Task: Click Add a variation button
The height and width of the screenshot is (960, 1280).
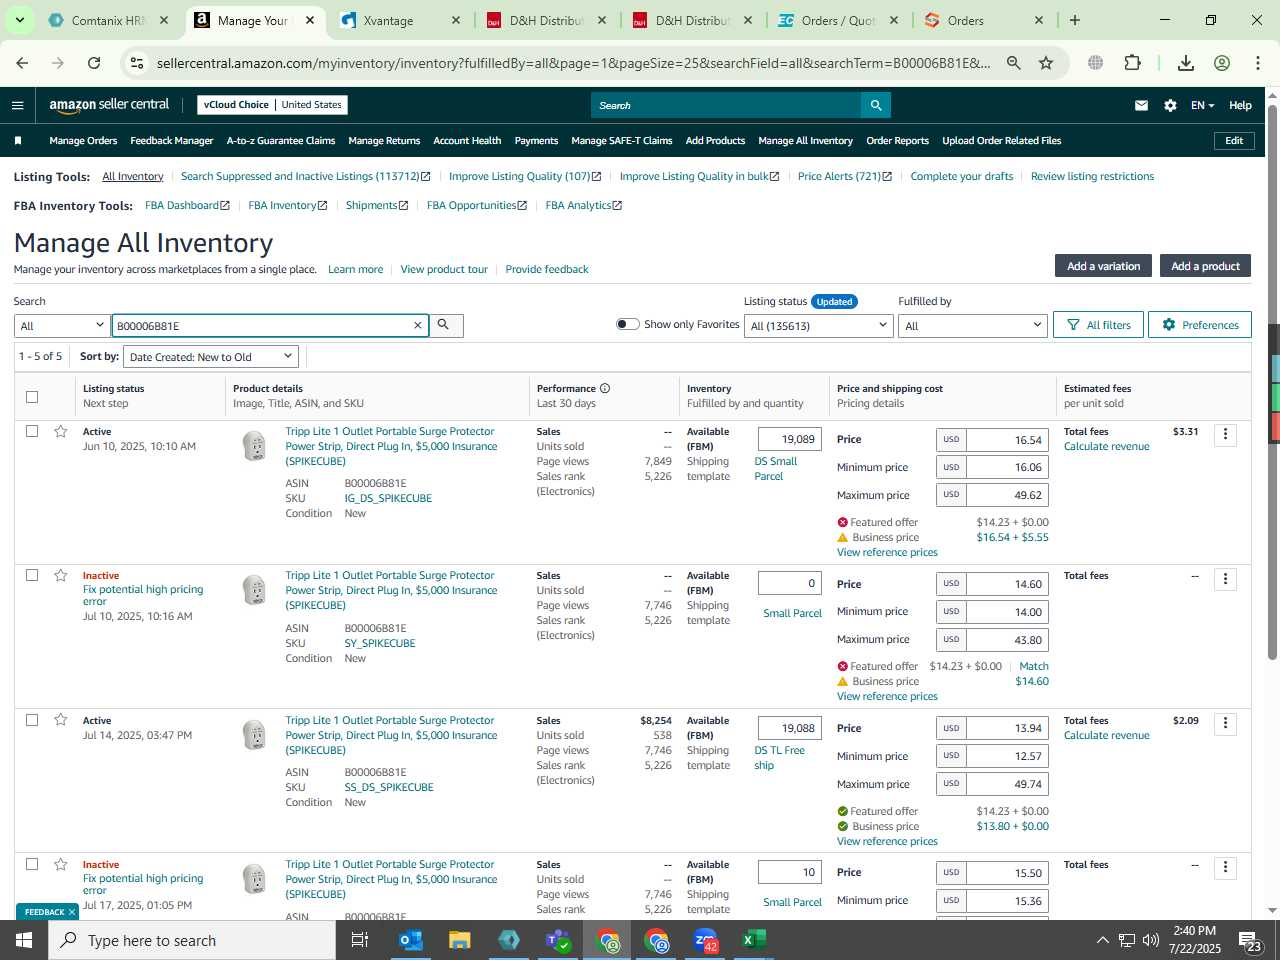Action: tap(1103, 266)
